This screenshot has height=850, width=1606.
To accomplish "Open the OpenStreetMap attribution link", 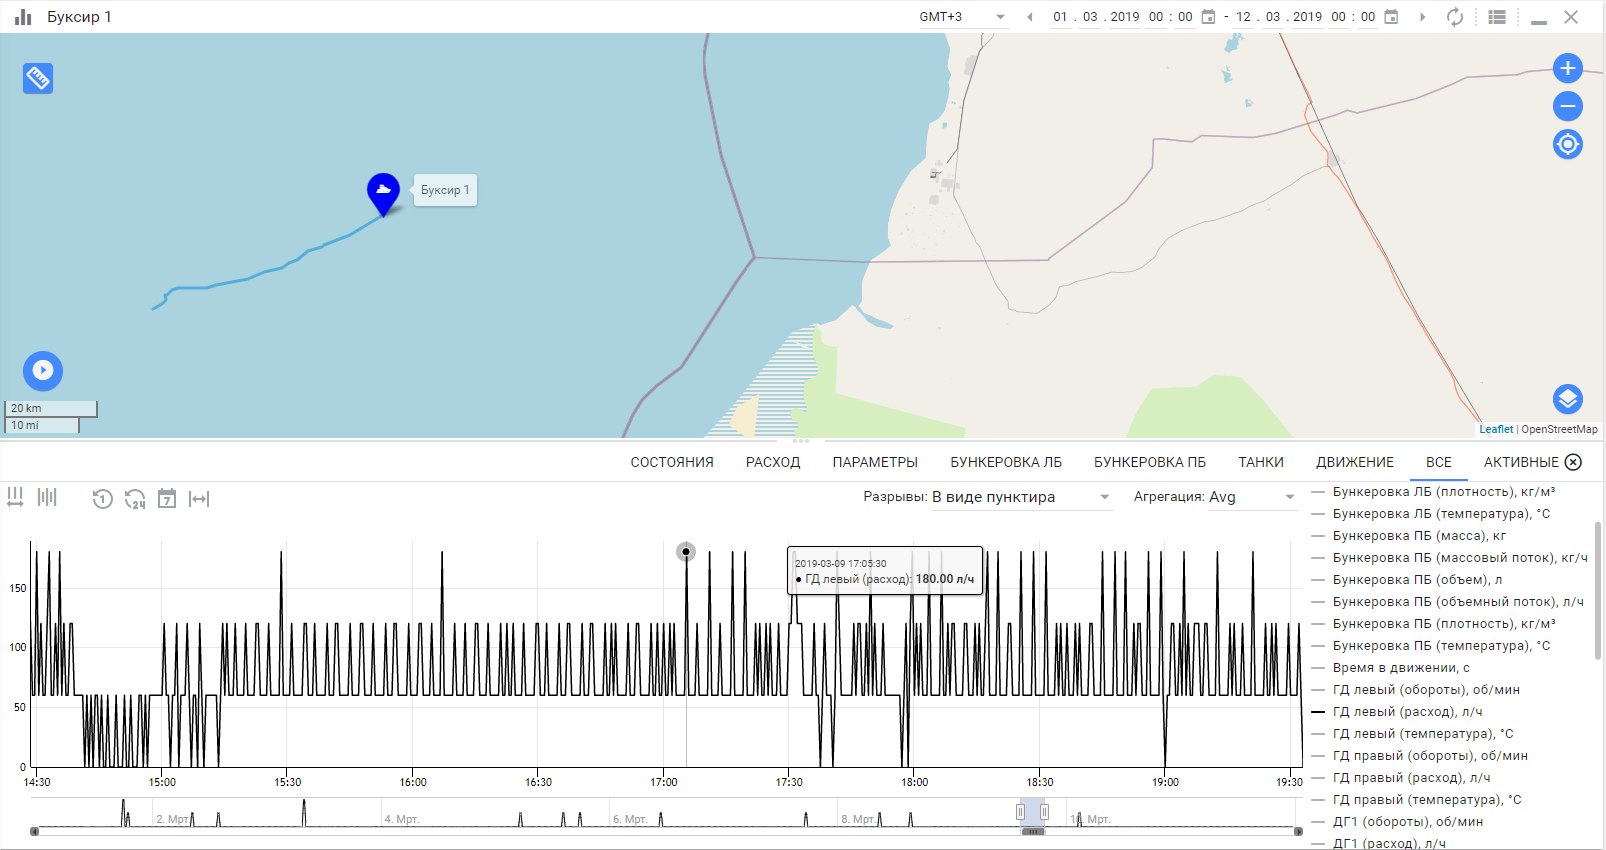I will click(1559, 429).
